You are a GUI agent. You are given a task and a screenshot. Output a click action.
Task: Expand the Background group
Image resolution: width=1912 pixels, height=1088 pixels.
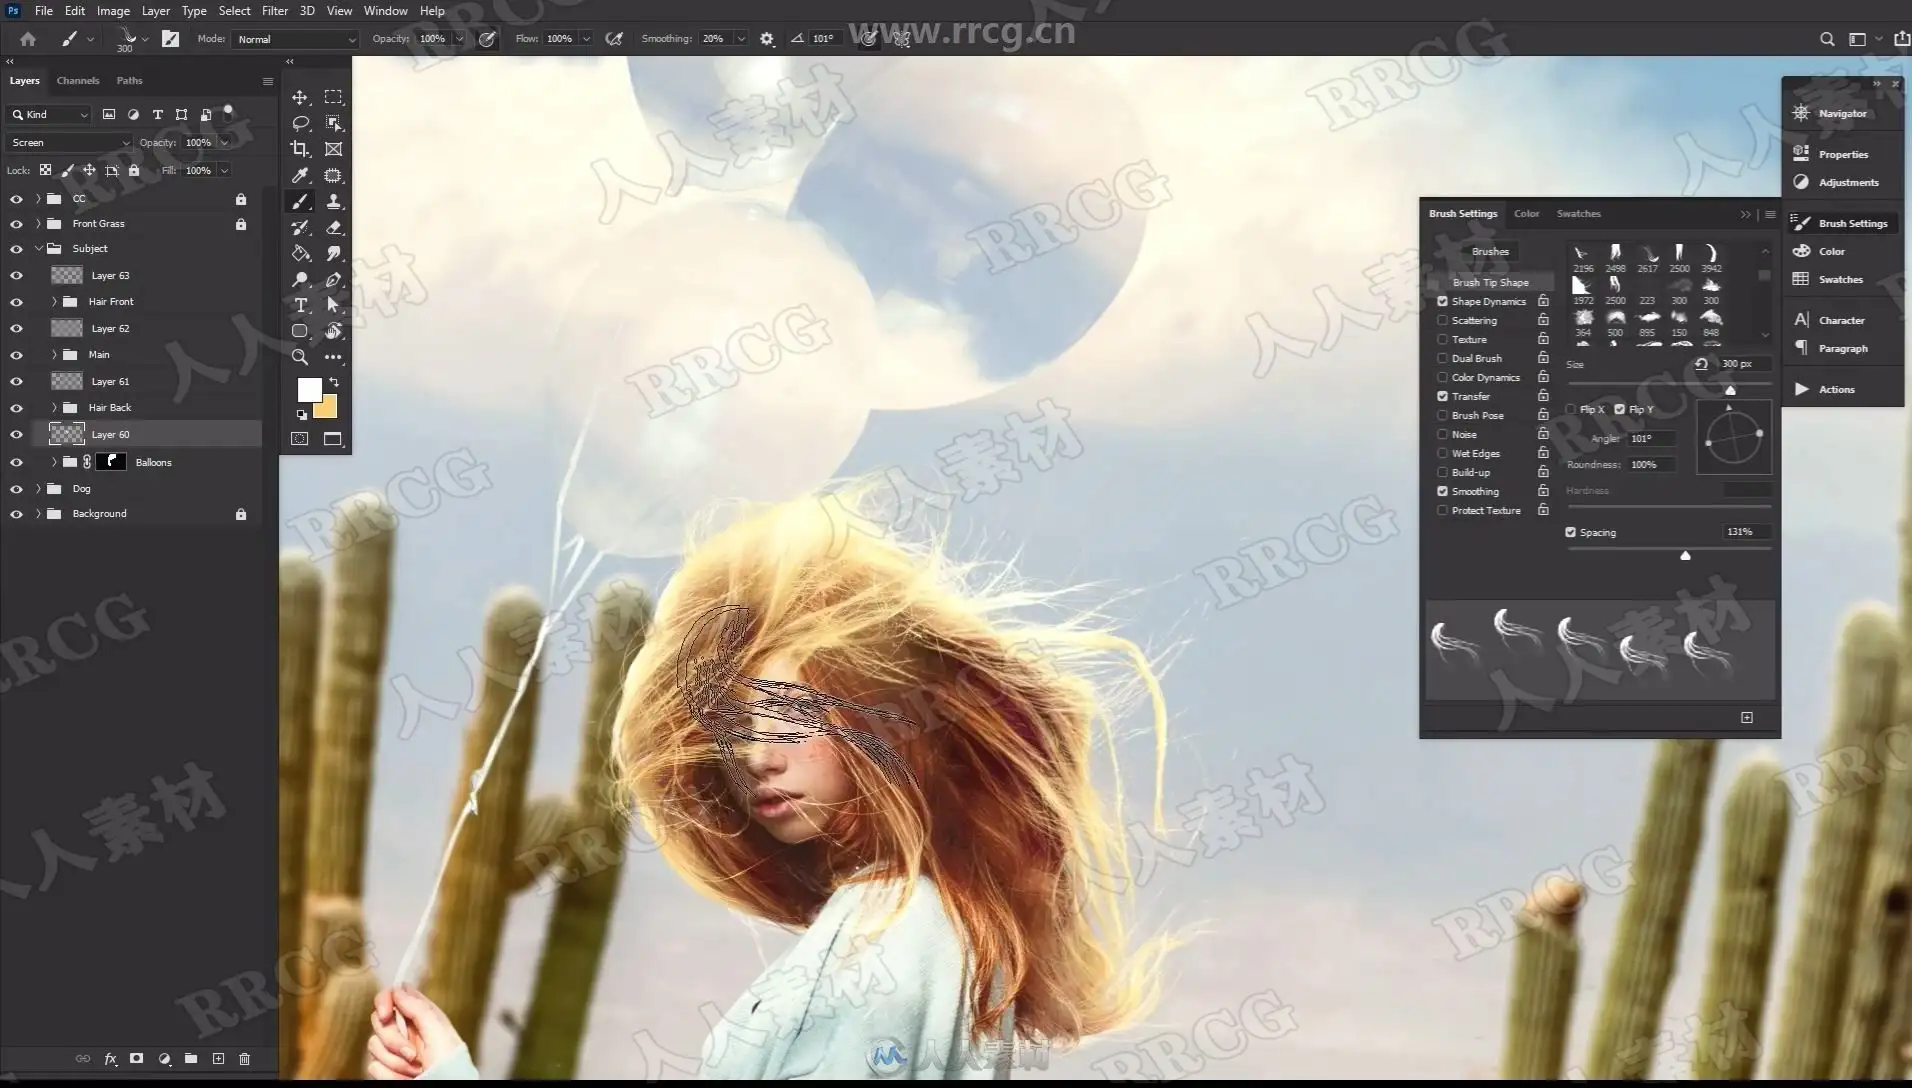point(38,514)
